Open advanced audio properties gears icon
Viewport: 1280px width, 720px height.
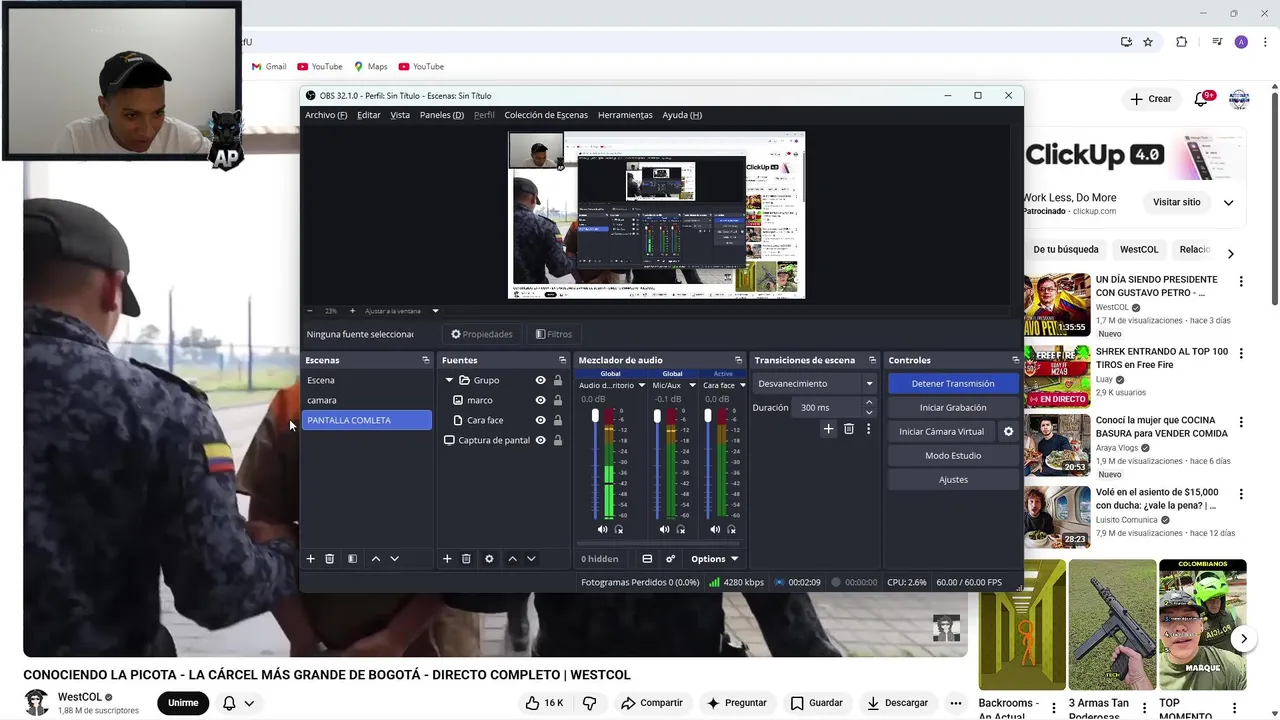click(x=670, y=559)
